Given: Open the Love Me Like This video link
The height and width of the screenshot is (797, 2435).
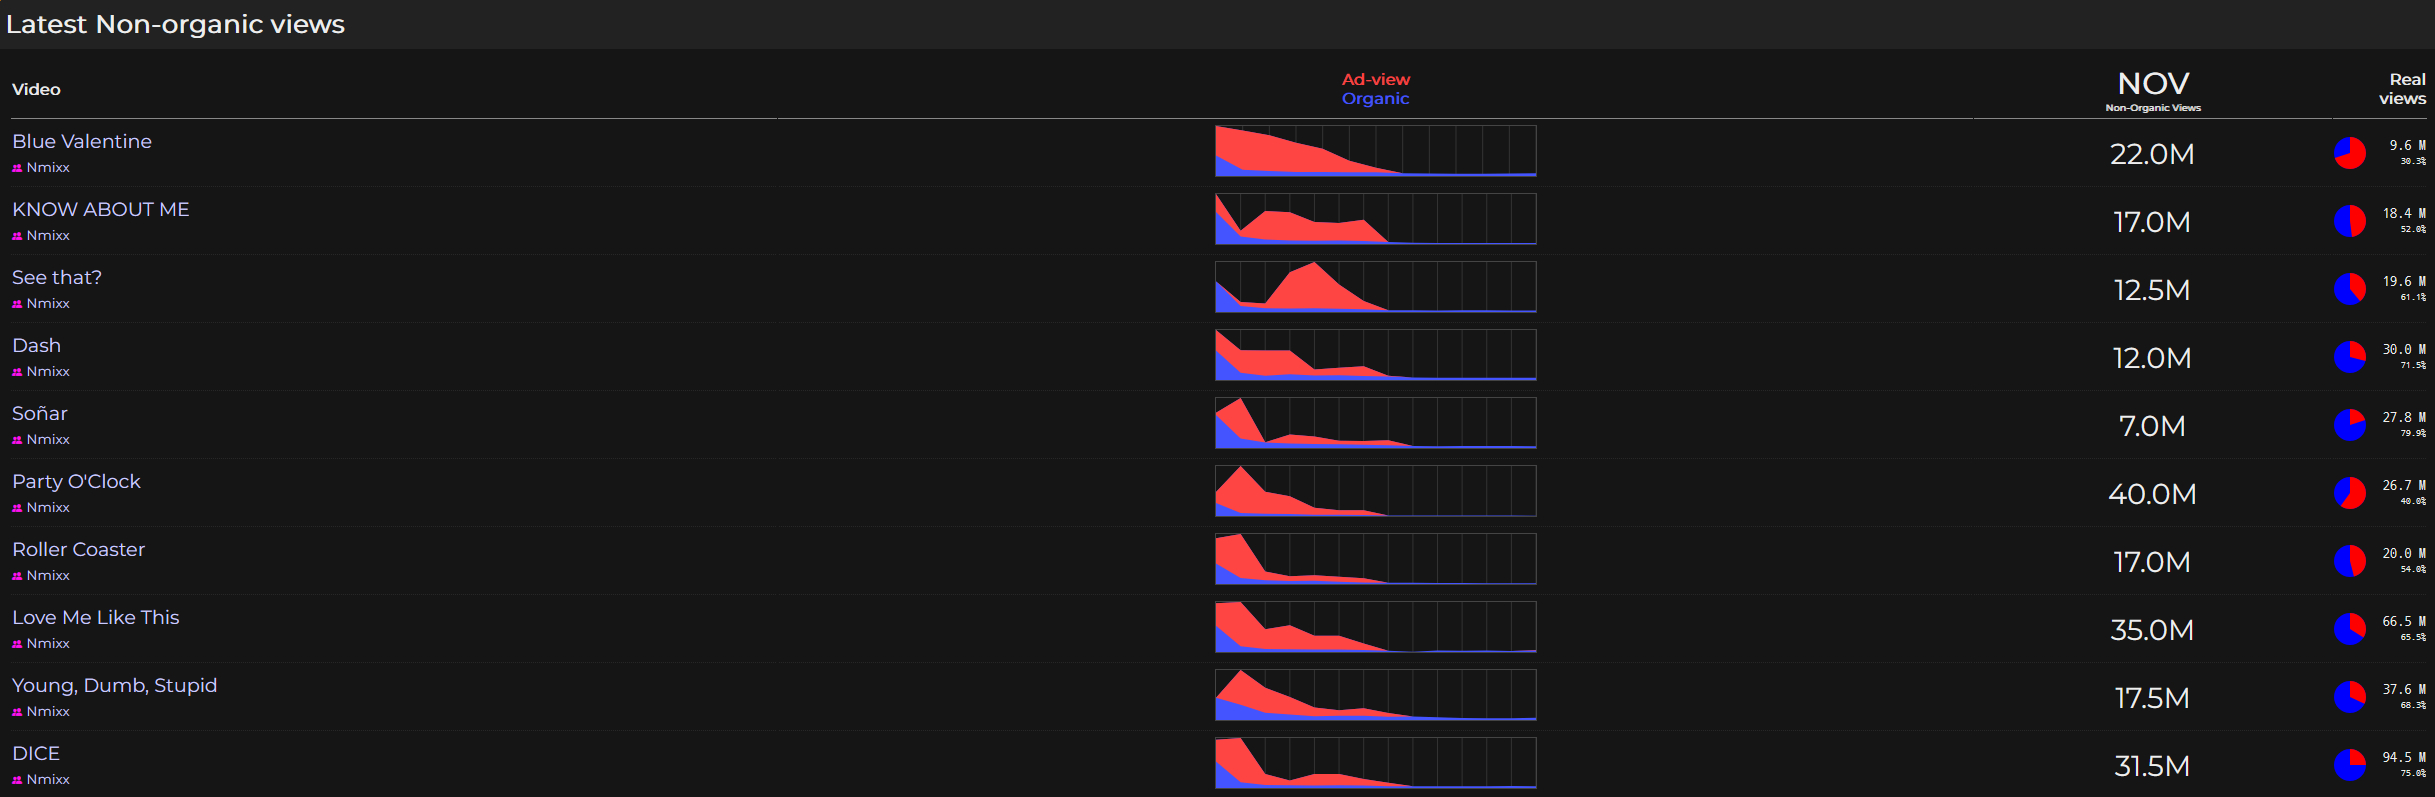Looking at the screenshot, I should tap(96, 618).
